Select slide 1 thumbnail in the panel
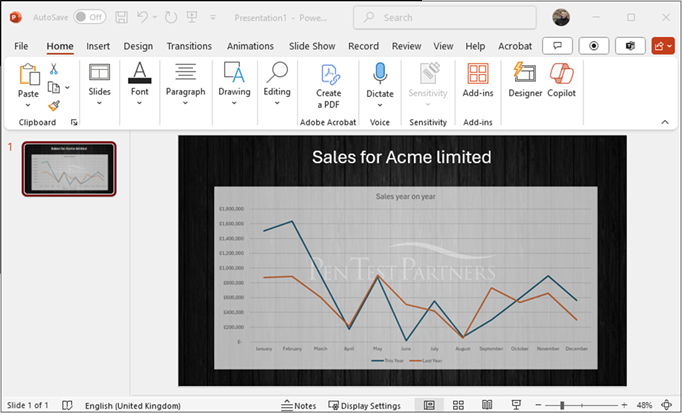 click(x=69, y=169)
